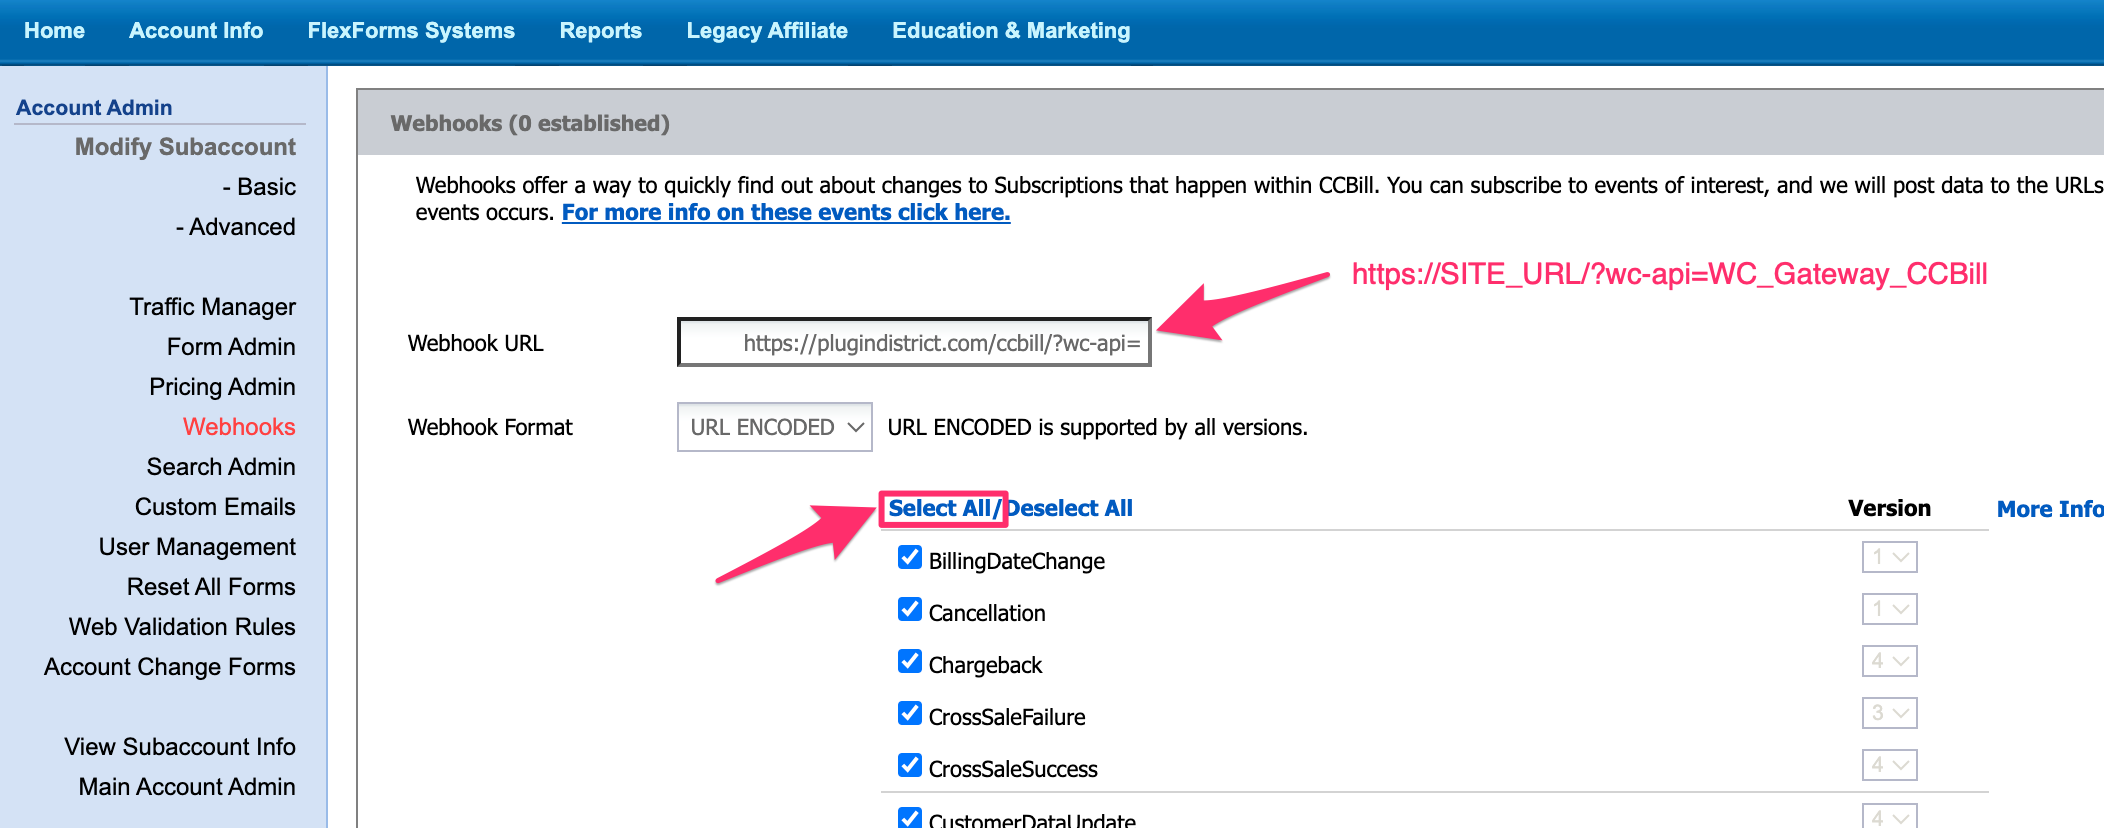Toggle the CrossSaleSuccess checkbox
Image resolution: width=2104 pixels, height=828 pixels.
pos(910,765)
